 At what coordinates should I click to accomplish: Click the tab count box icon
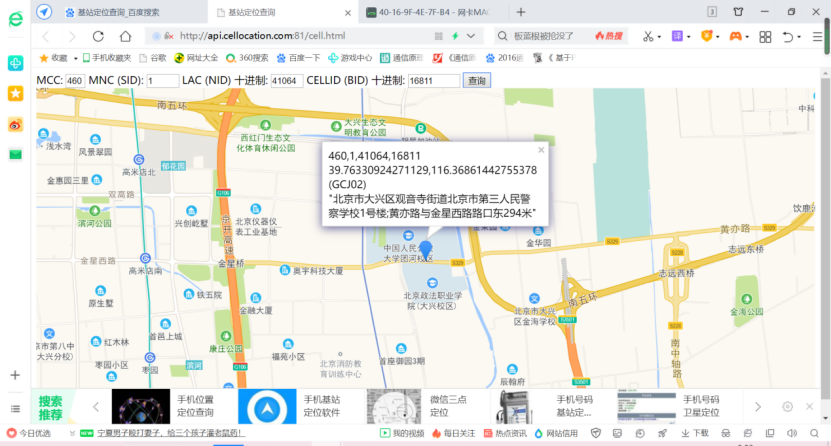click(x=712, y=12)
